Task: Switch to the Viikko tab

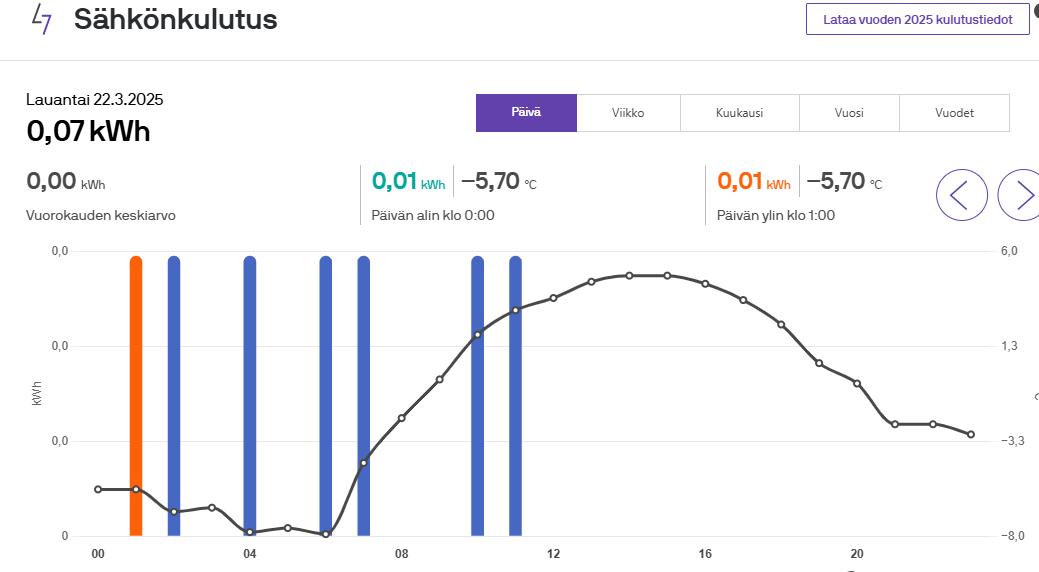Action: (628, 113)
